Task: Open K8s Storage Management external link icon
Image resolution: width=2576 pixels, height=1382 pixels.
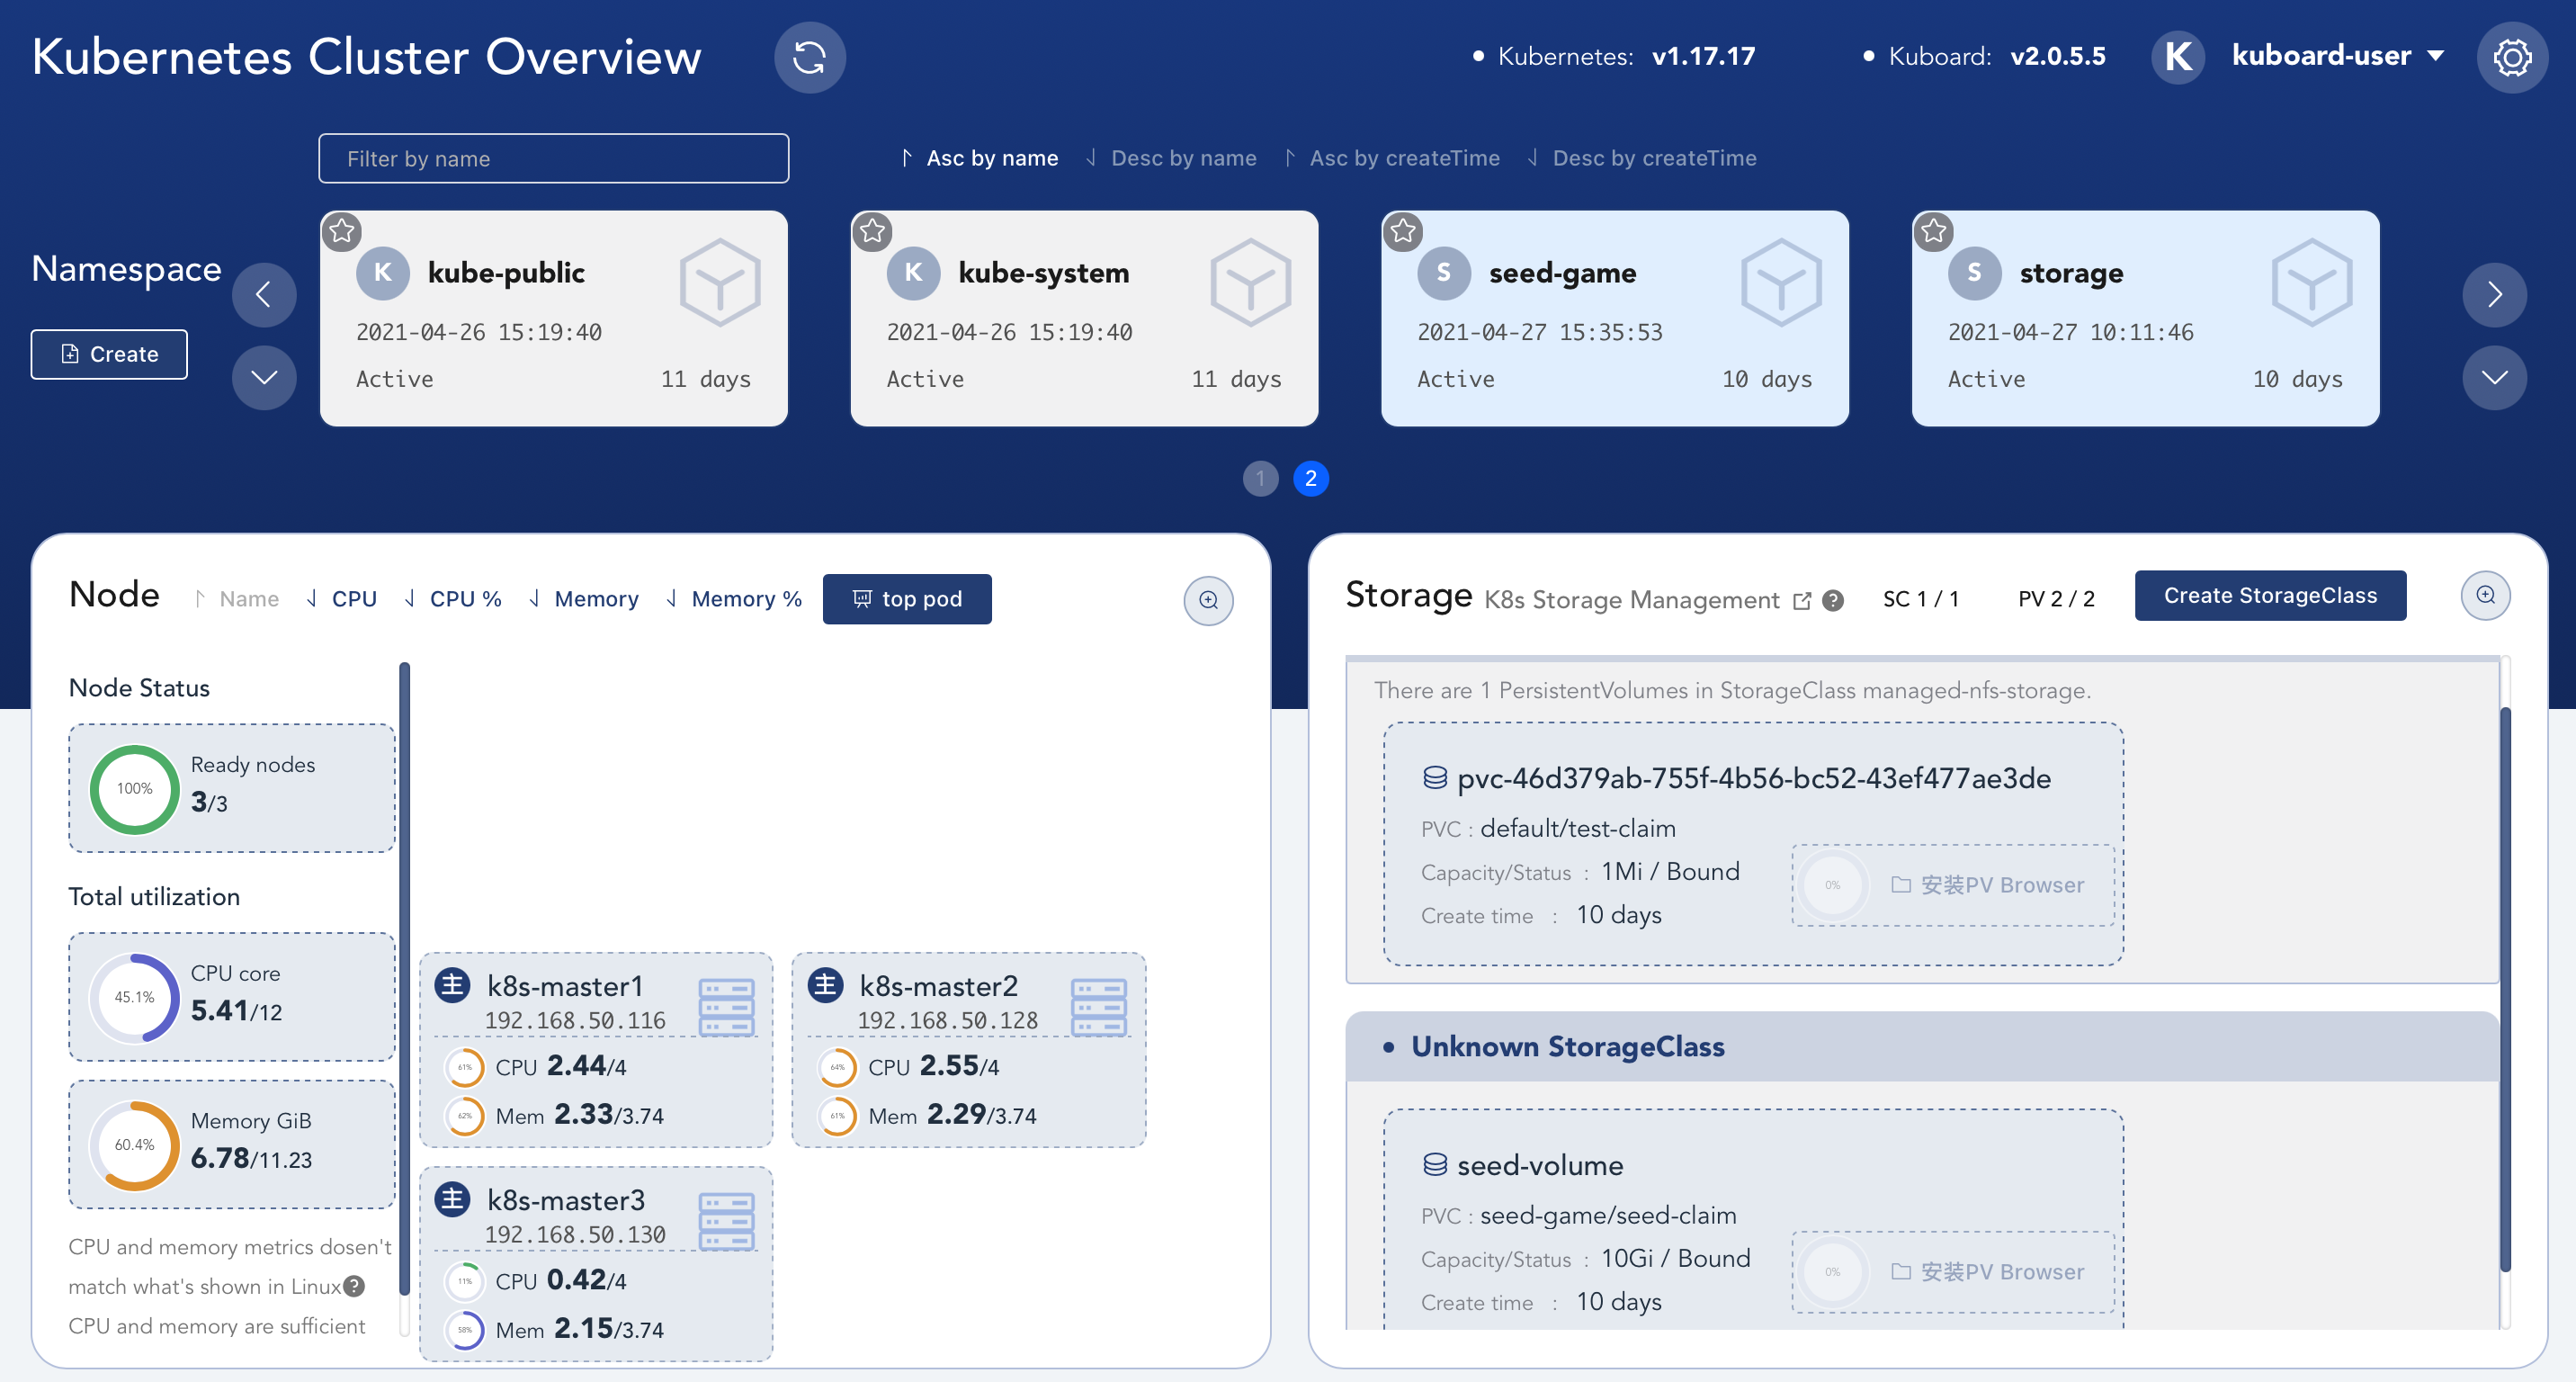Action: click(x=1802, y=601)
